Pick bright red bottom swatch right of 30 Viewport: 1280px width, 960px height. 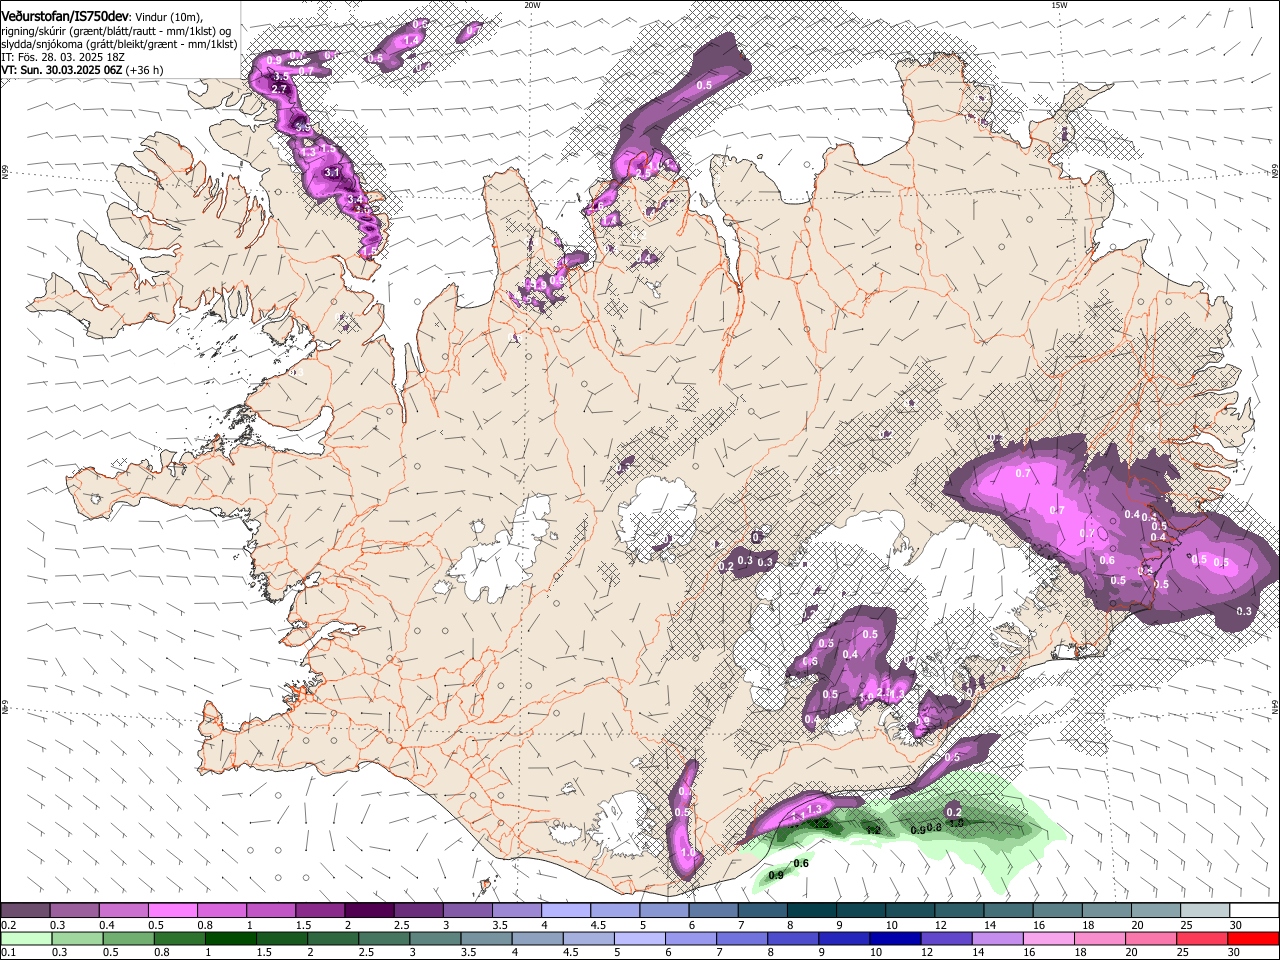point(1252,938)
